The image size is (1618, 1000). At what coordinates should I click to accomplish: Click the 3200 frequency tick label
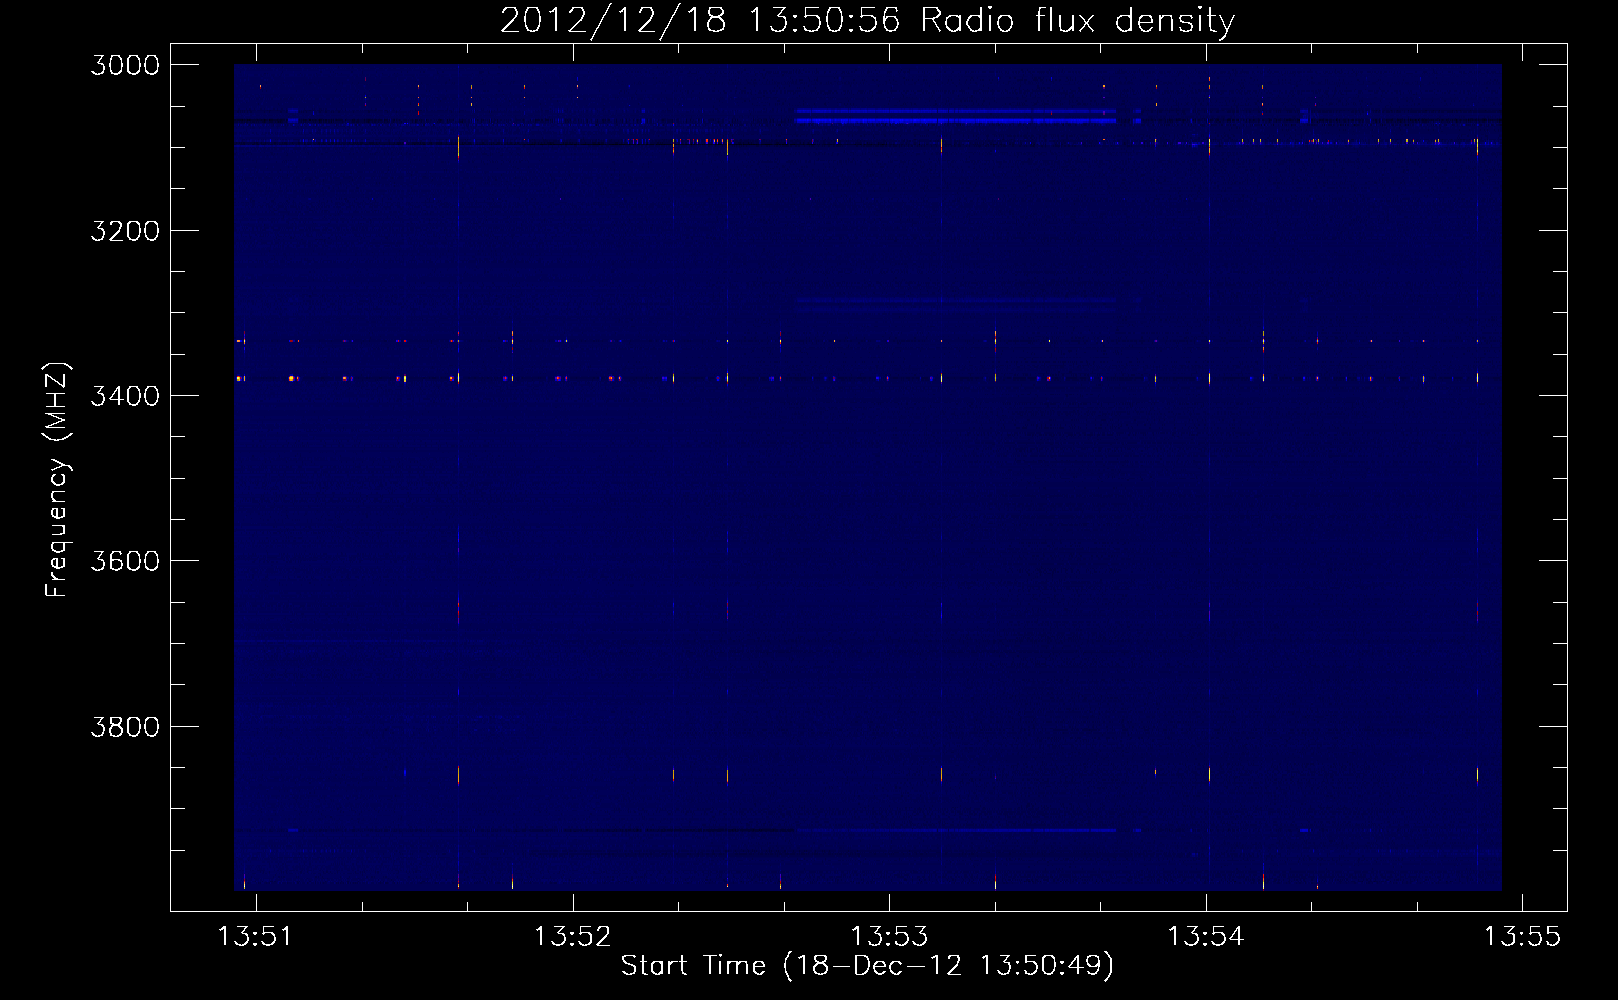coord(125,231)
